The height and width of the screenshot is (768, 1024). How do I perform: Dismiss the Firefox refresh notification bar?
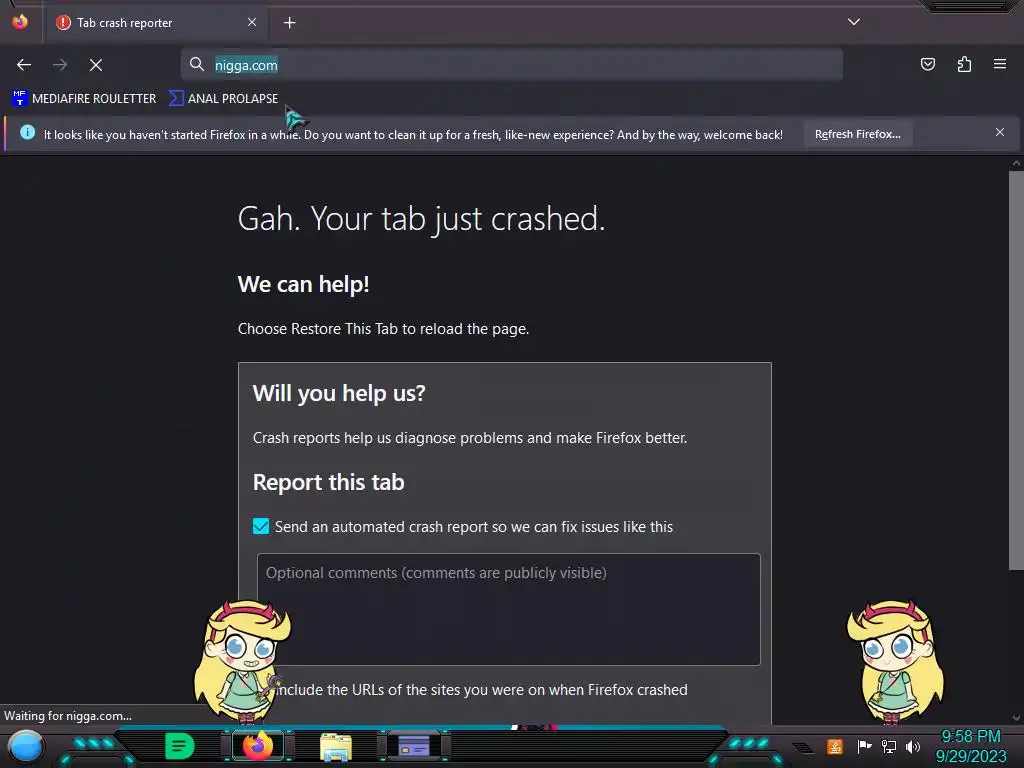1000,133
